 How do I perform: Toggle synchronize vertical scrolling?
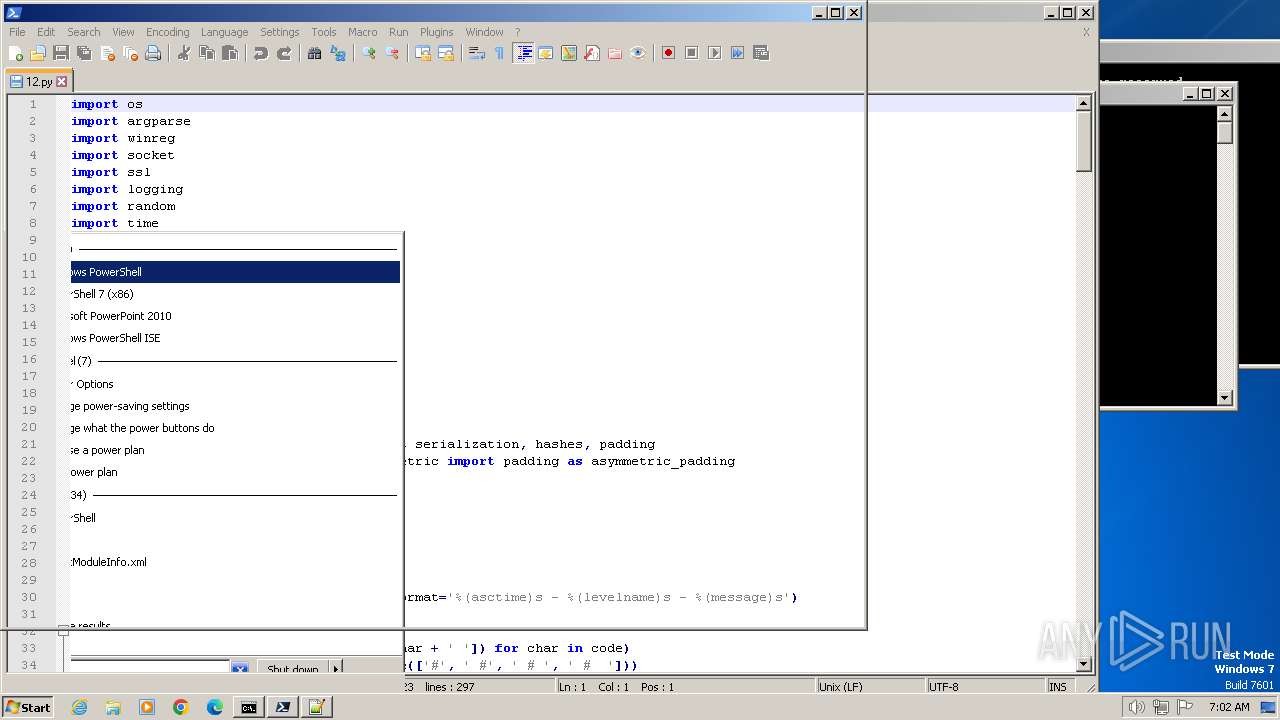coord(423,53)
